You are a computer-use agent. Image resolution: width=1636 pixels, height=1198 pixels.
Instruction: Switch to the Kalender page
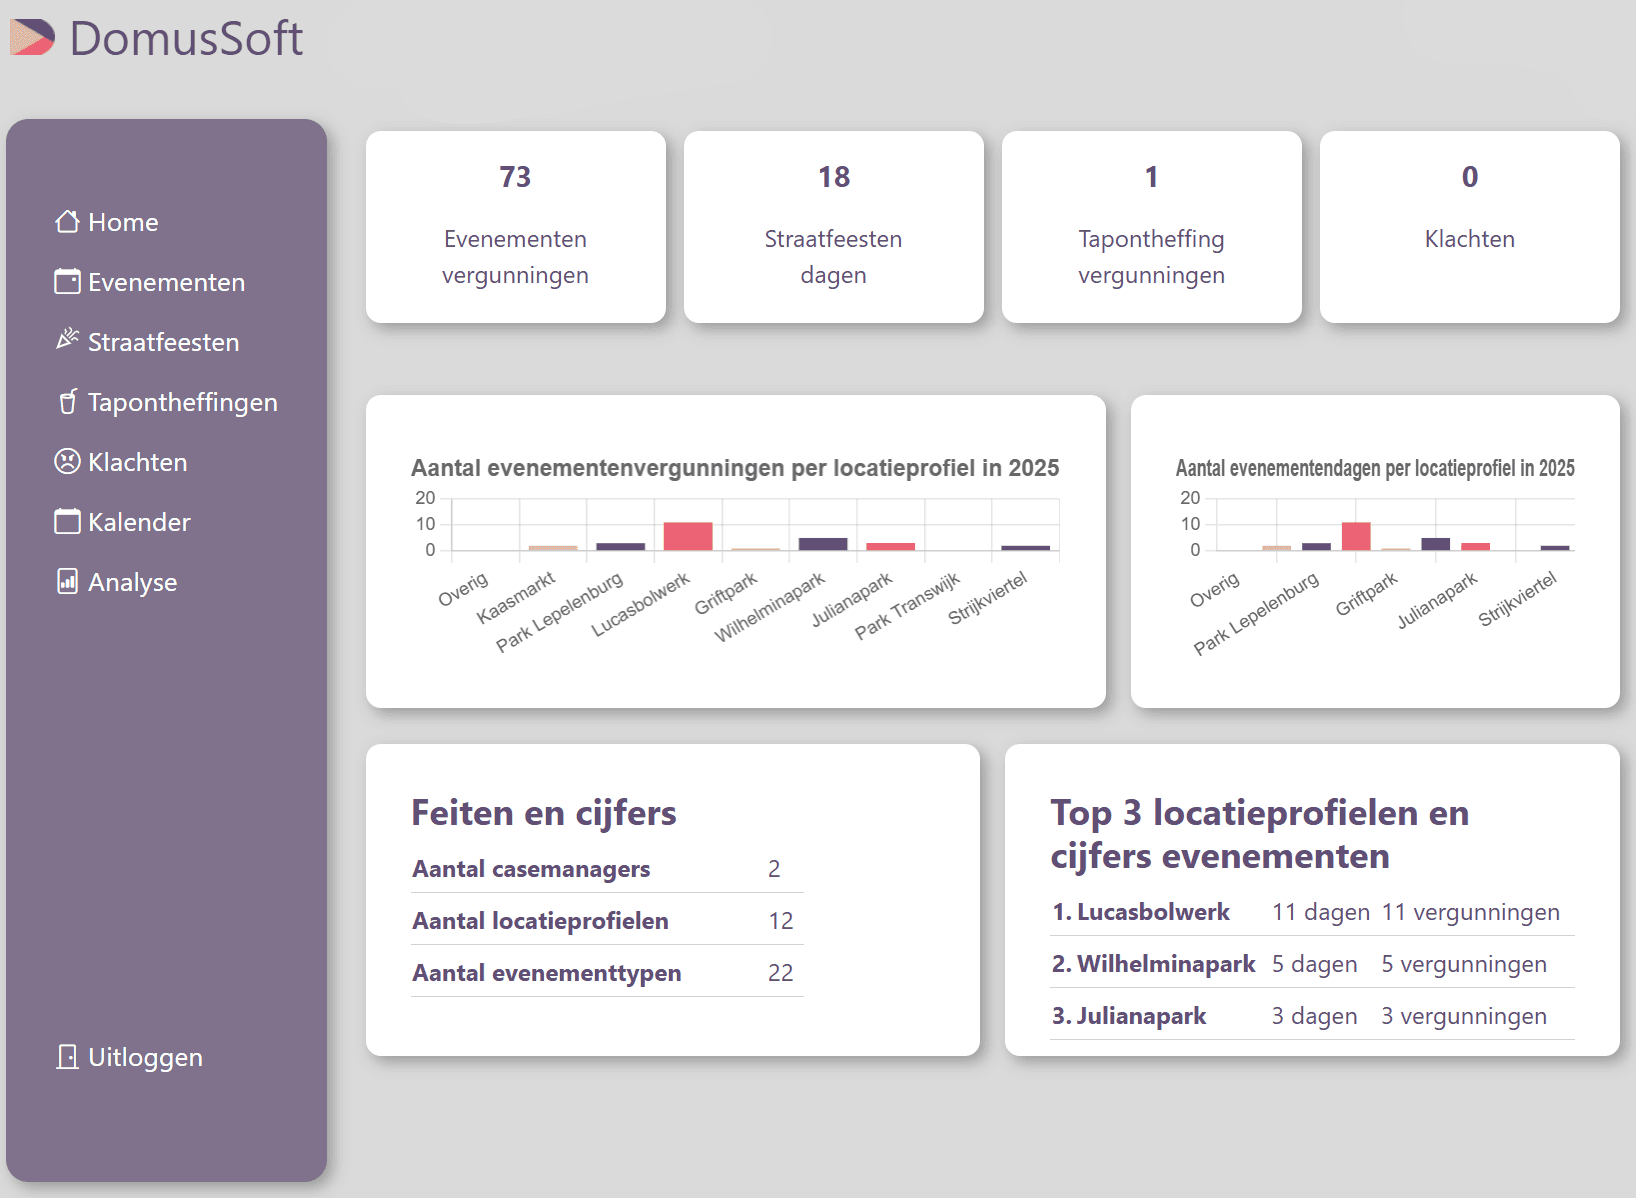pyautogui.click(x=122, y=522)
